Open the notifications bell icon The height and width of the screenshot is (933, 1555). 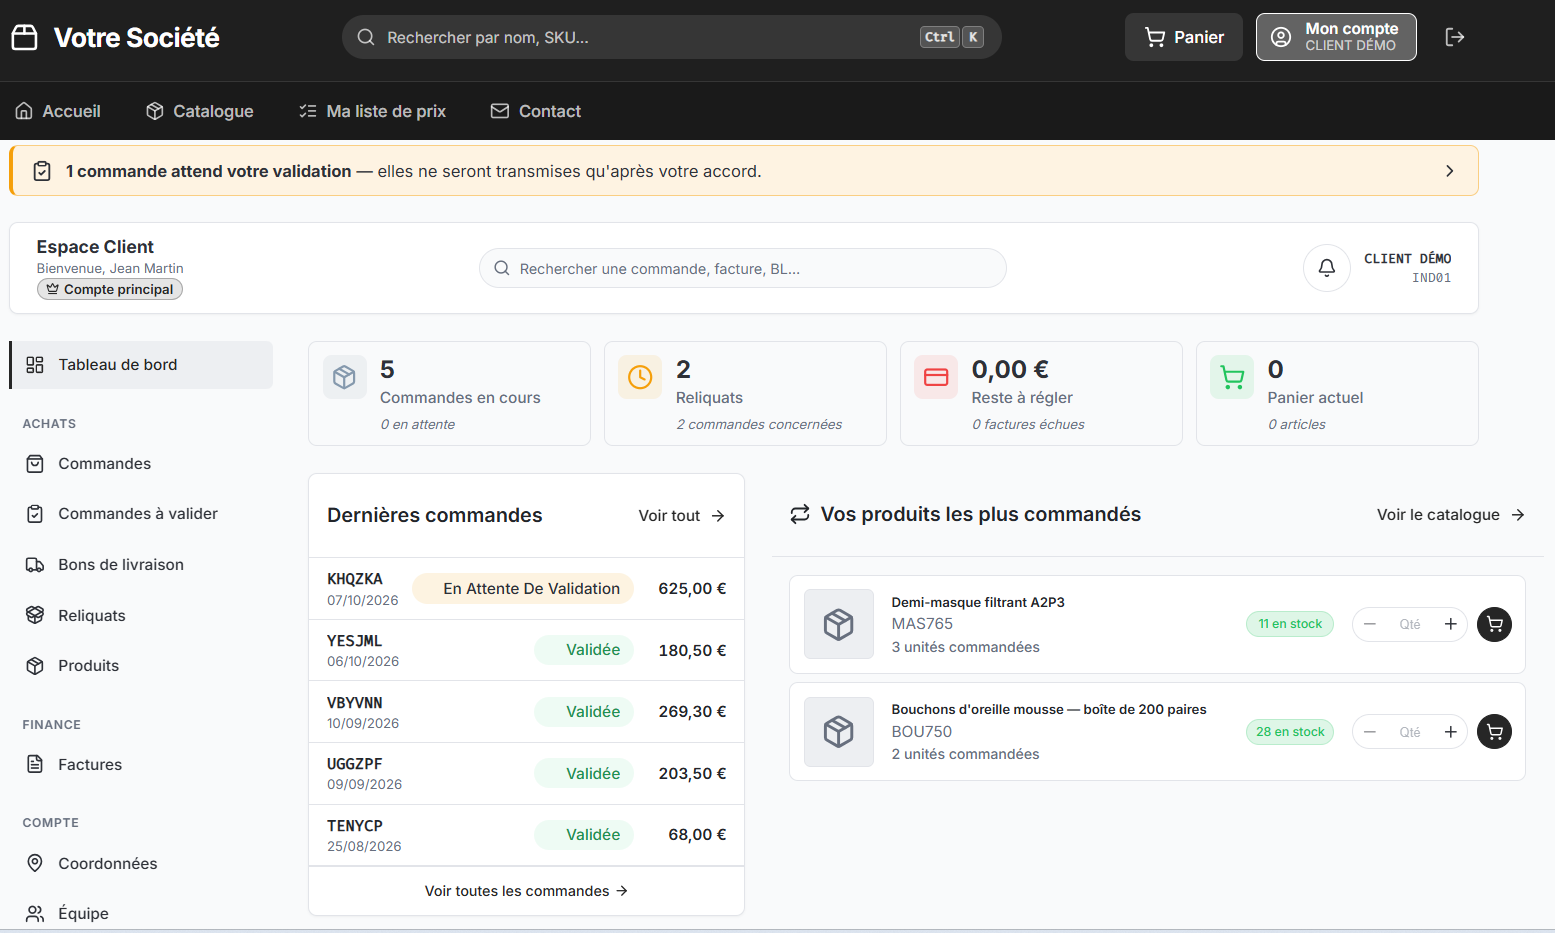[1326, 268]
